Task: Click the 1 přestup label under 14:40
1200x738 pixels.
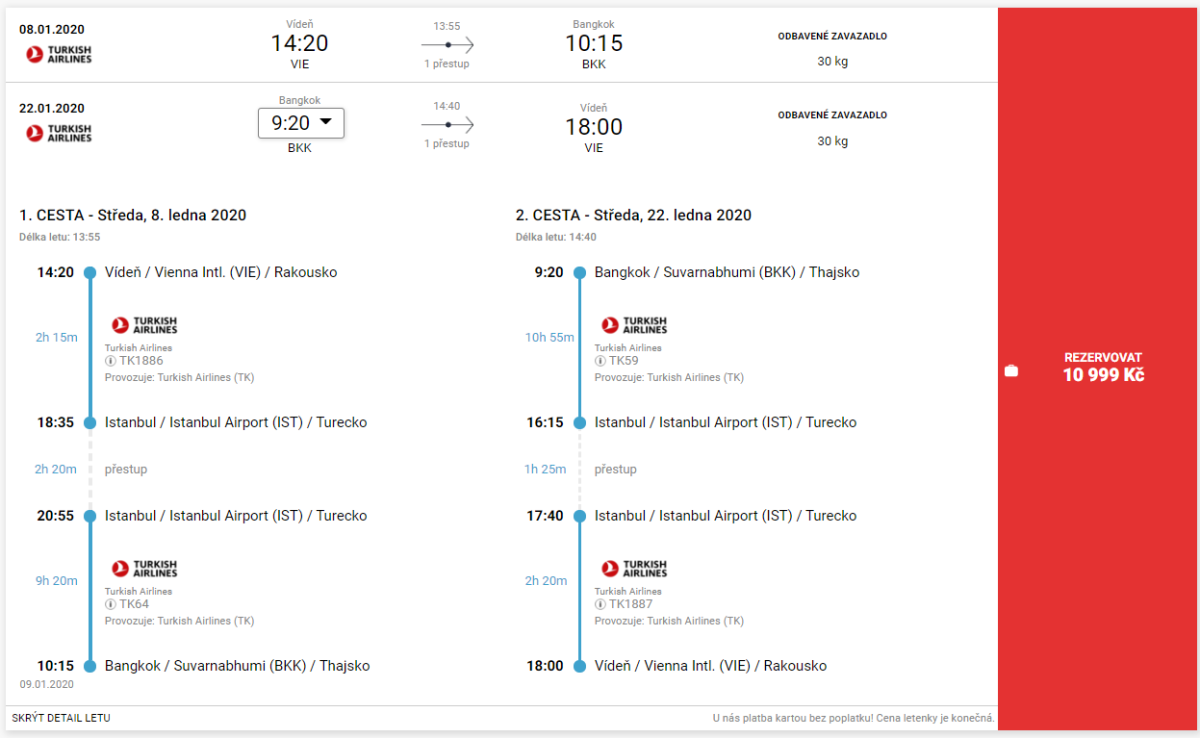Action: pos(446,143)
